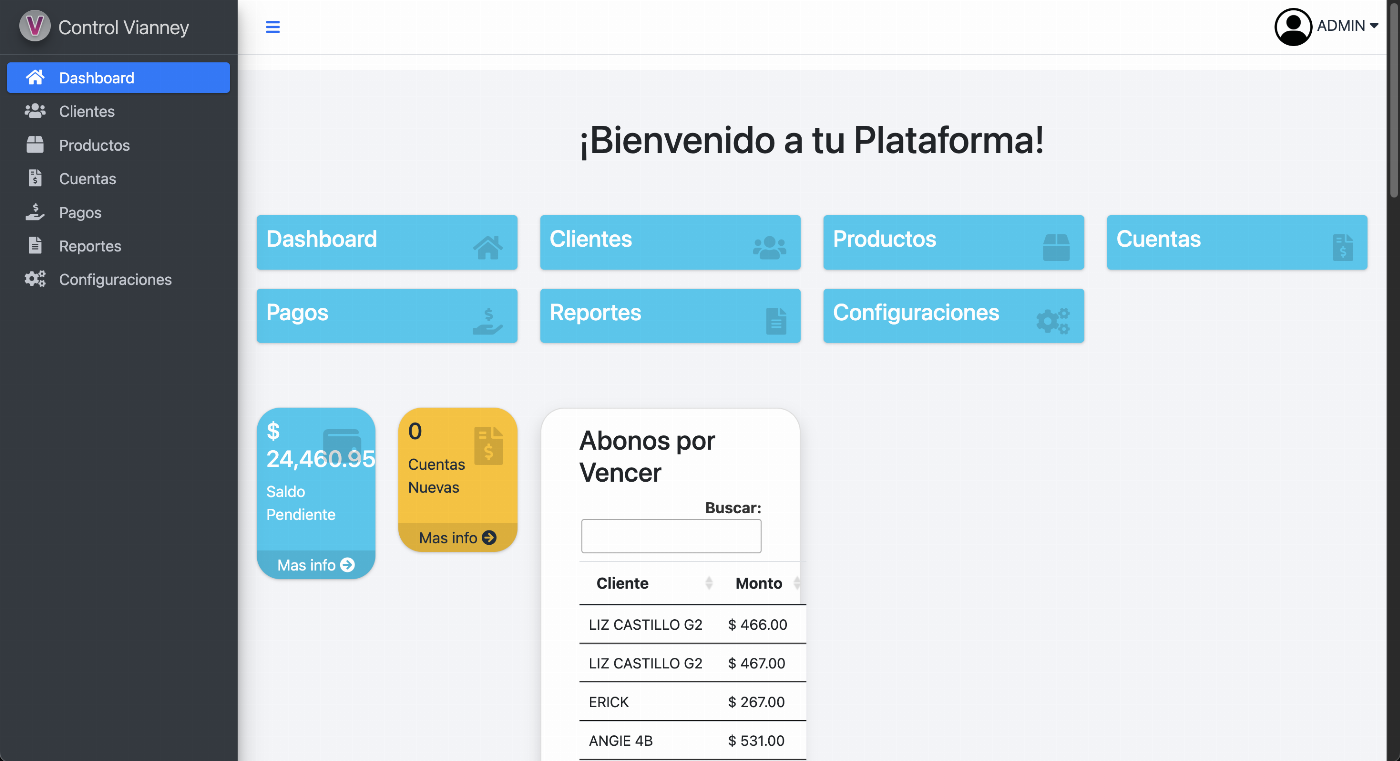Click the invoice icon on Cuentas tile
1400x761 pixels.
click(1342, 247)
